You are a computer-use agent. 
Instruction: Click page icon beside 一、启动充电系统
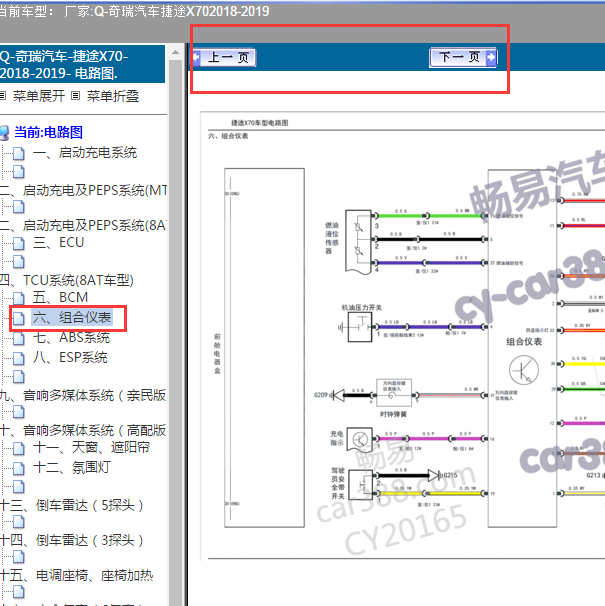point(19,153)
